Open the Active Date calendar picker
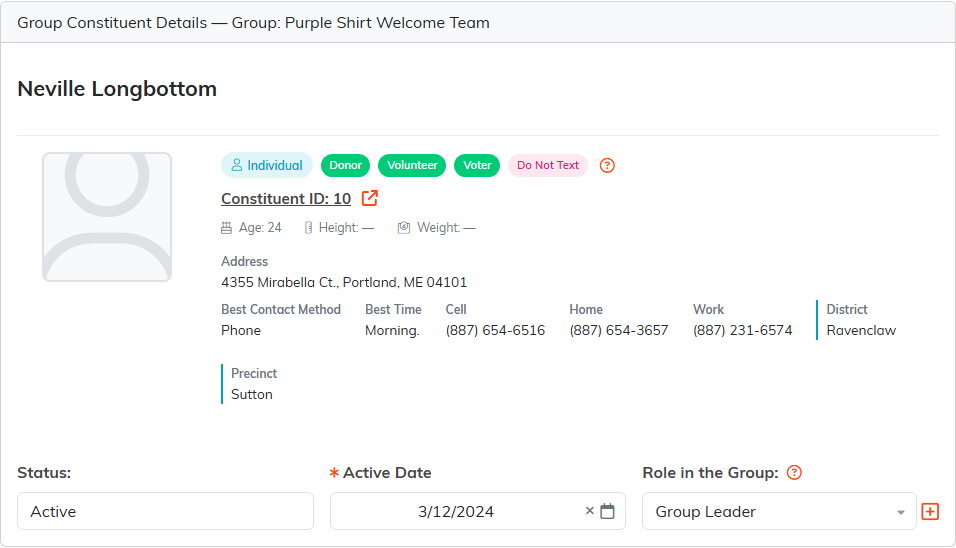The image size is (956, 548). point(607,511)
